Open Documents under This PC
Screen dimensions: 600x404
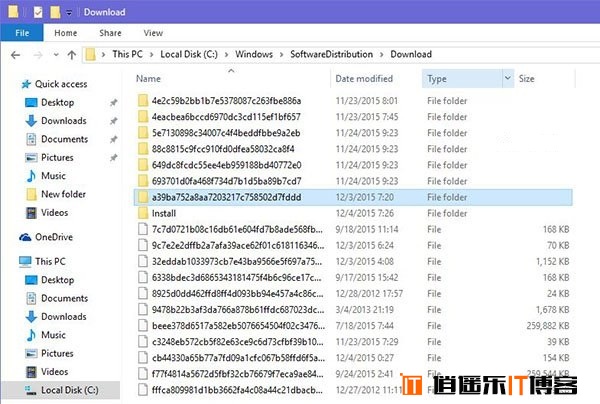coord(57,298)
